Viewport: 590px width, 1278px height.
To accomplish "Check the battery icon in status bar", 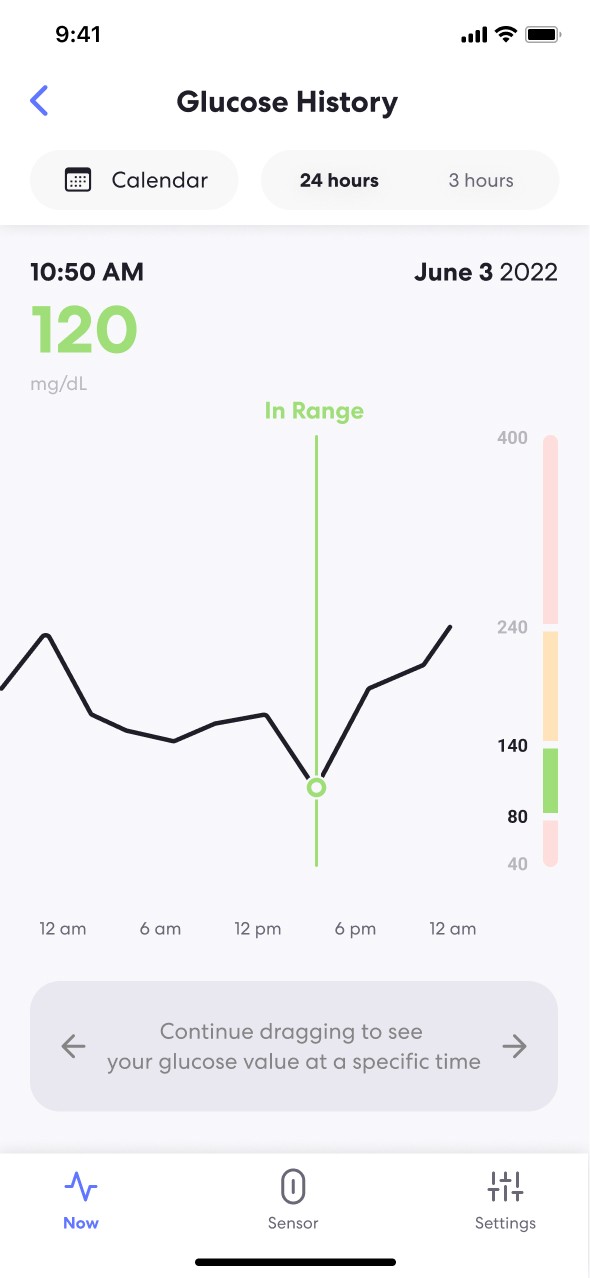I will click(544, 35).
